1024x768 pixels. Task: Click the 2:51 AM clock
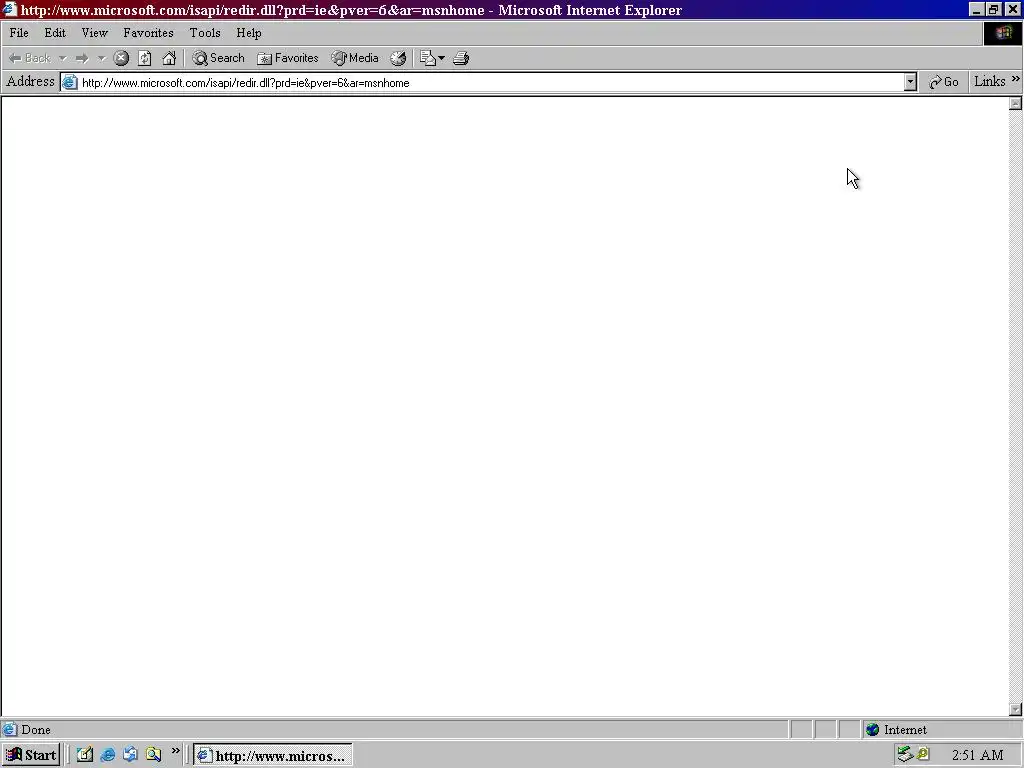978,755
